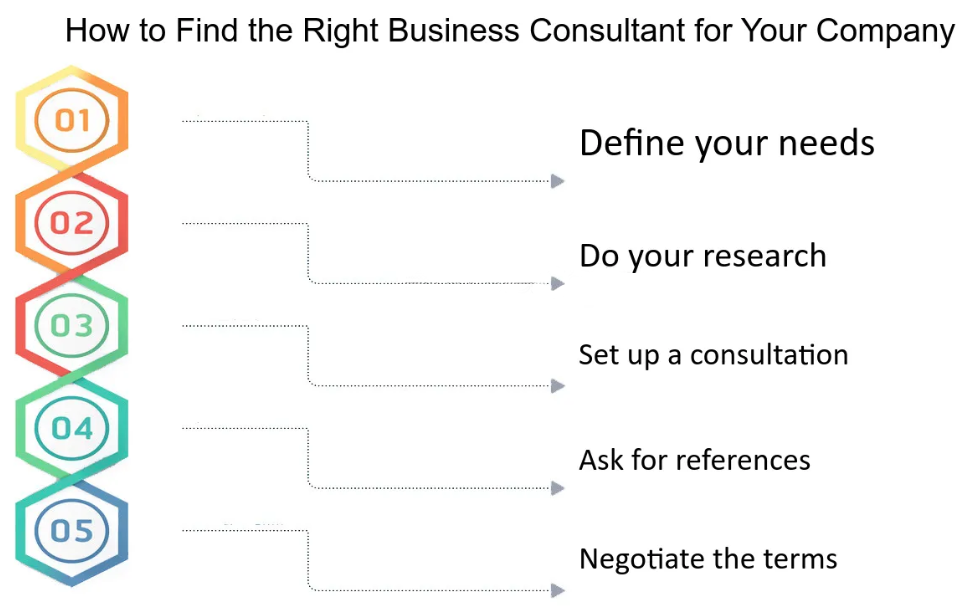
Task: Click the Ask for references label
Action: click(694, 460)
